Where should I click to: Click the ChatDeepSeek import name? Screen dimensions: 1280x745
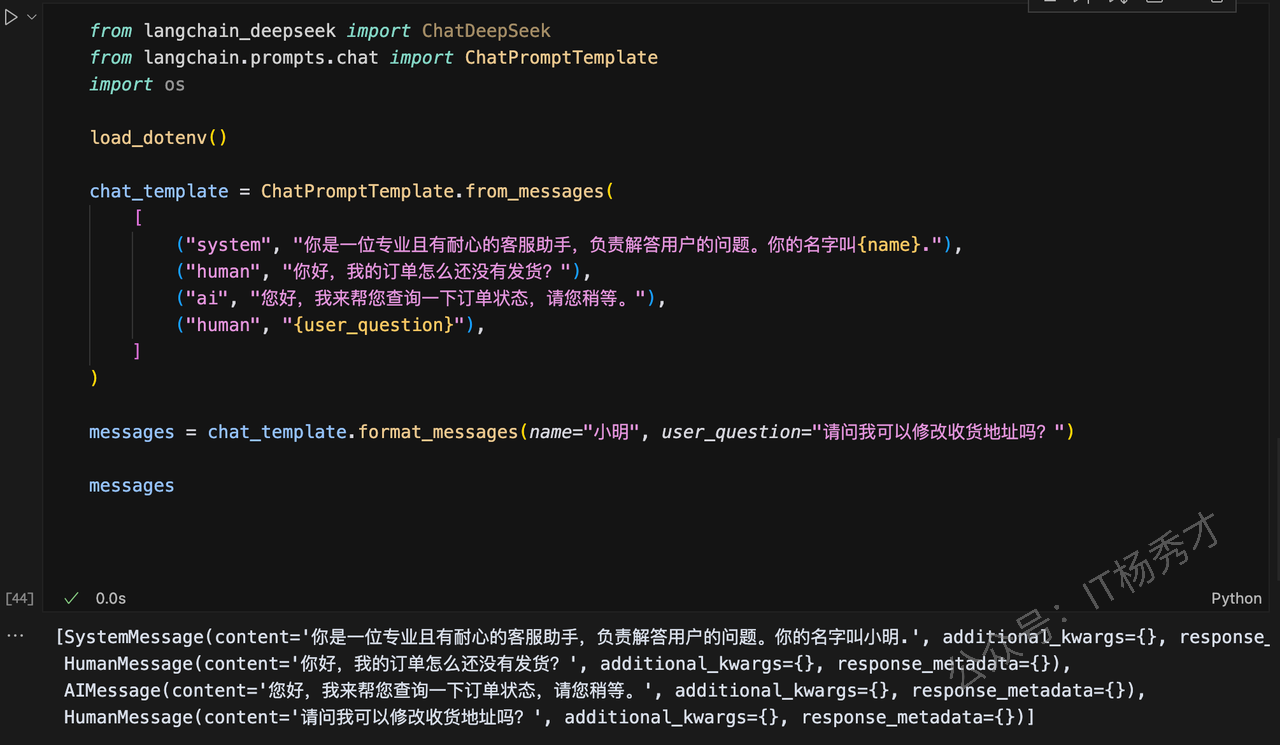(x=486, y=31)
